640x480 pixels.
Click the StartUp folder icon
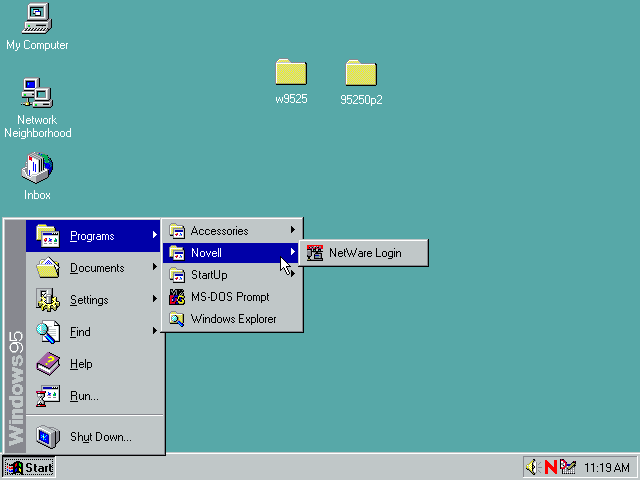click(x=177, y=275)
